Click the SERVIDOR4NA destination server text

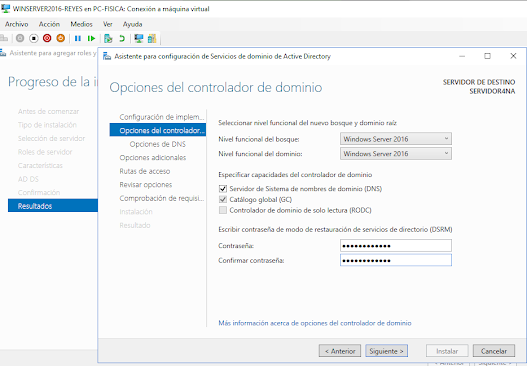pos(492,91)
